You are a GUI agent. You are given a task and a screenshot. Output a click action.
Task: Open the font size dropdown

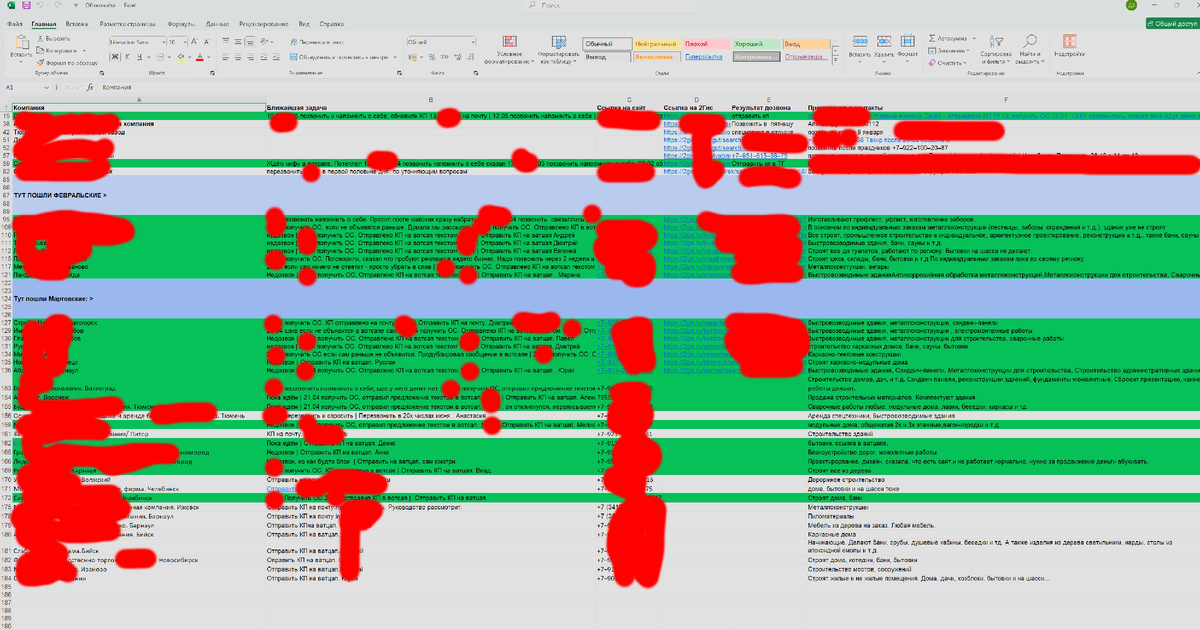(183, 41)
